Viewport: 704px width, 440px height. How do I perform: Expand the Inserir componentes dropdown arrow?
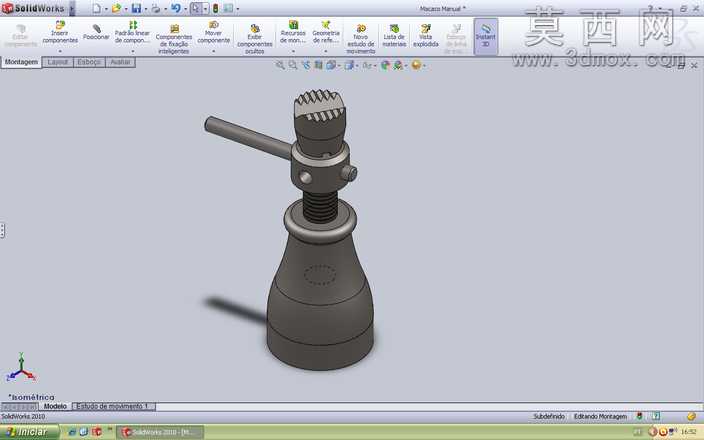(x=60, y=51)
